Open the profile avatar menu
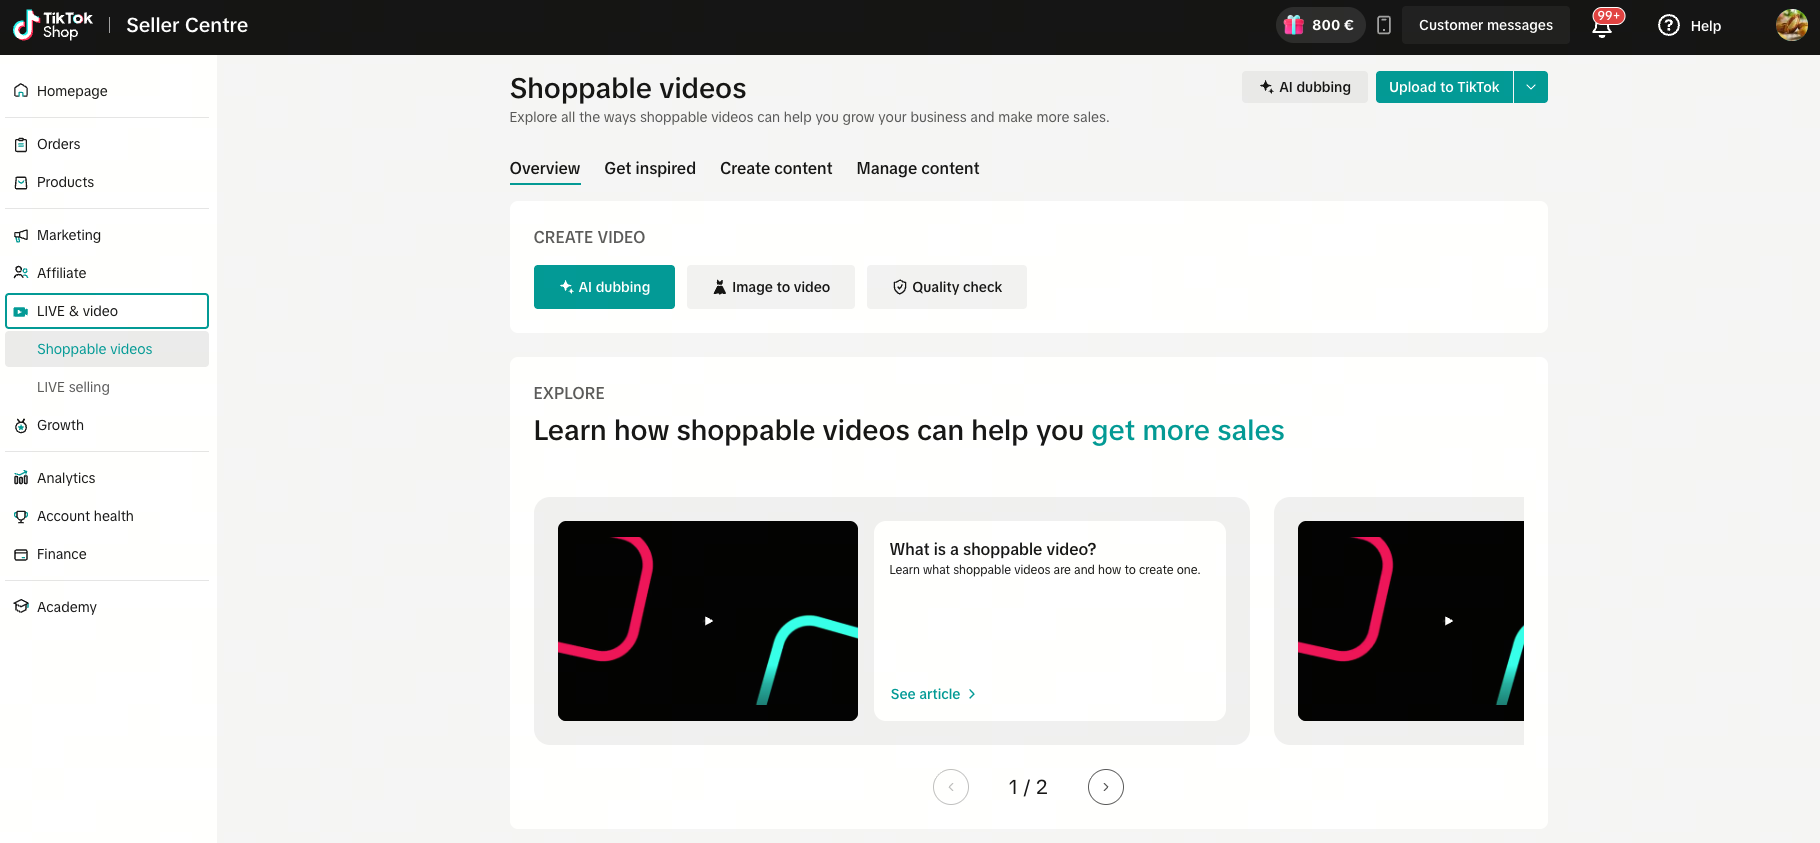Image resolution: width=1820 pixels, height=843 pixels. point(1791,25)
